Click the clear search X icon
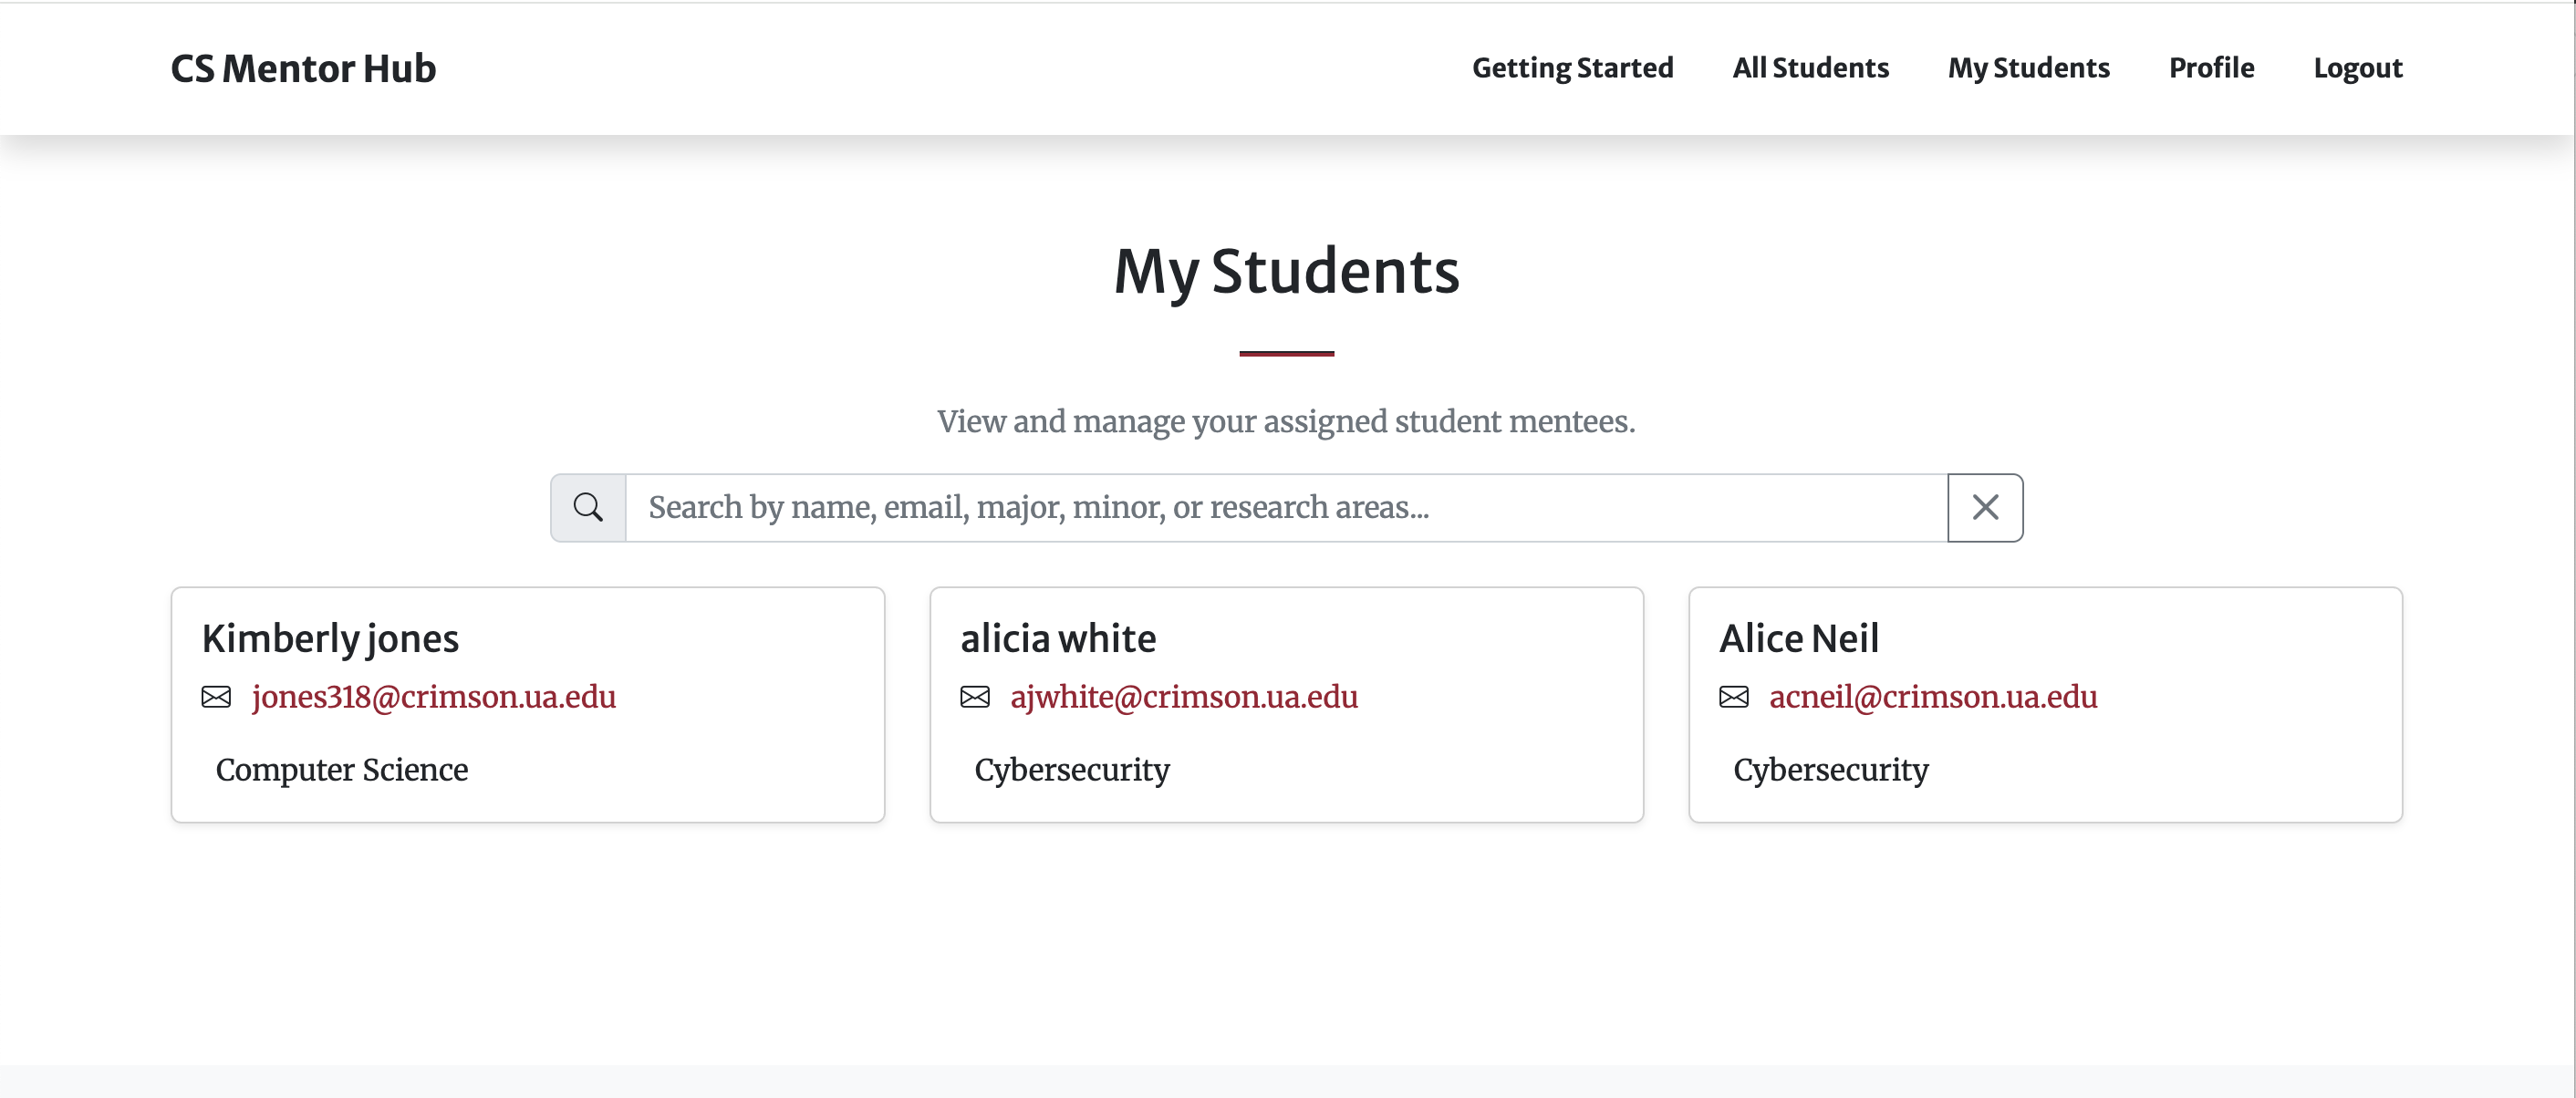Viewport: 2576px width, 1098px height. (x=1985, y=507)
